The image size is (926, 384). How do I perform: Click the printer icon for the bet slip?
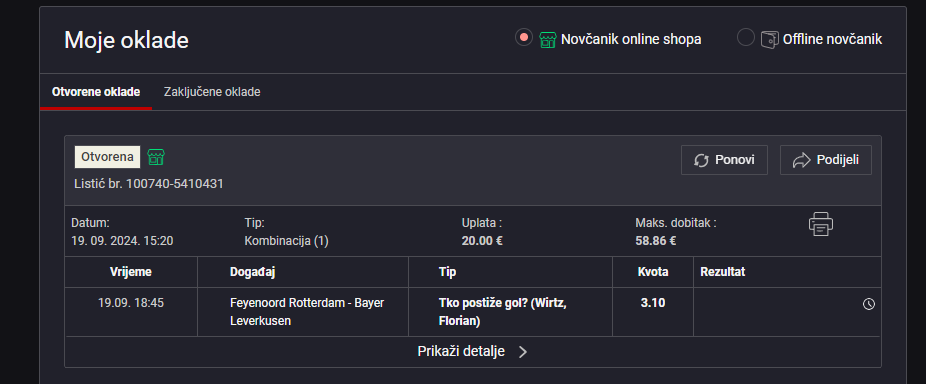(x=820, y=224)
